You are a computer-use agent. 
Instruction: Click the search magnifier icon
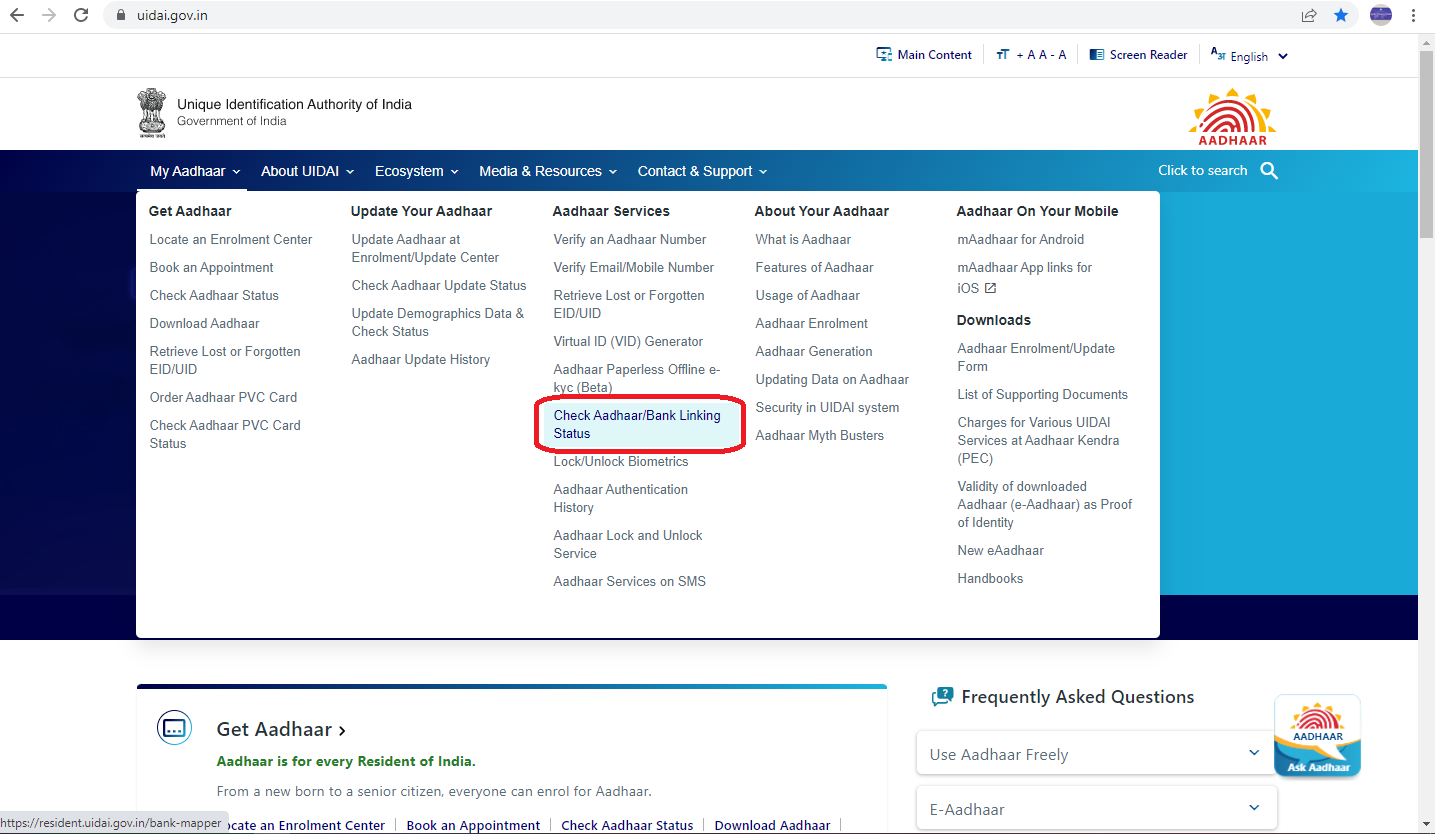coord(1269,171)
